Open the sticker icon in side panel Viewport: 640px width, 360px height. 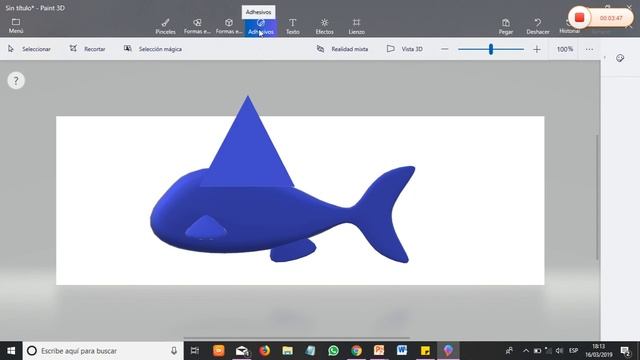(x=620, y=58)
